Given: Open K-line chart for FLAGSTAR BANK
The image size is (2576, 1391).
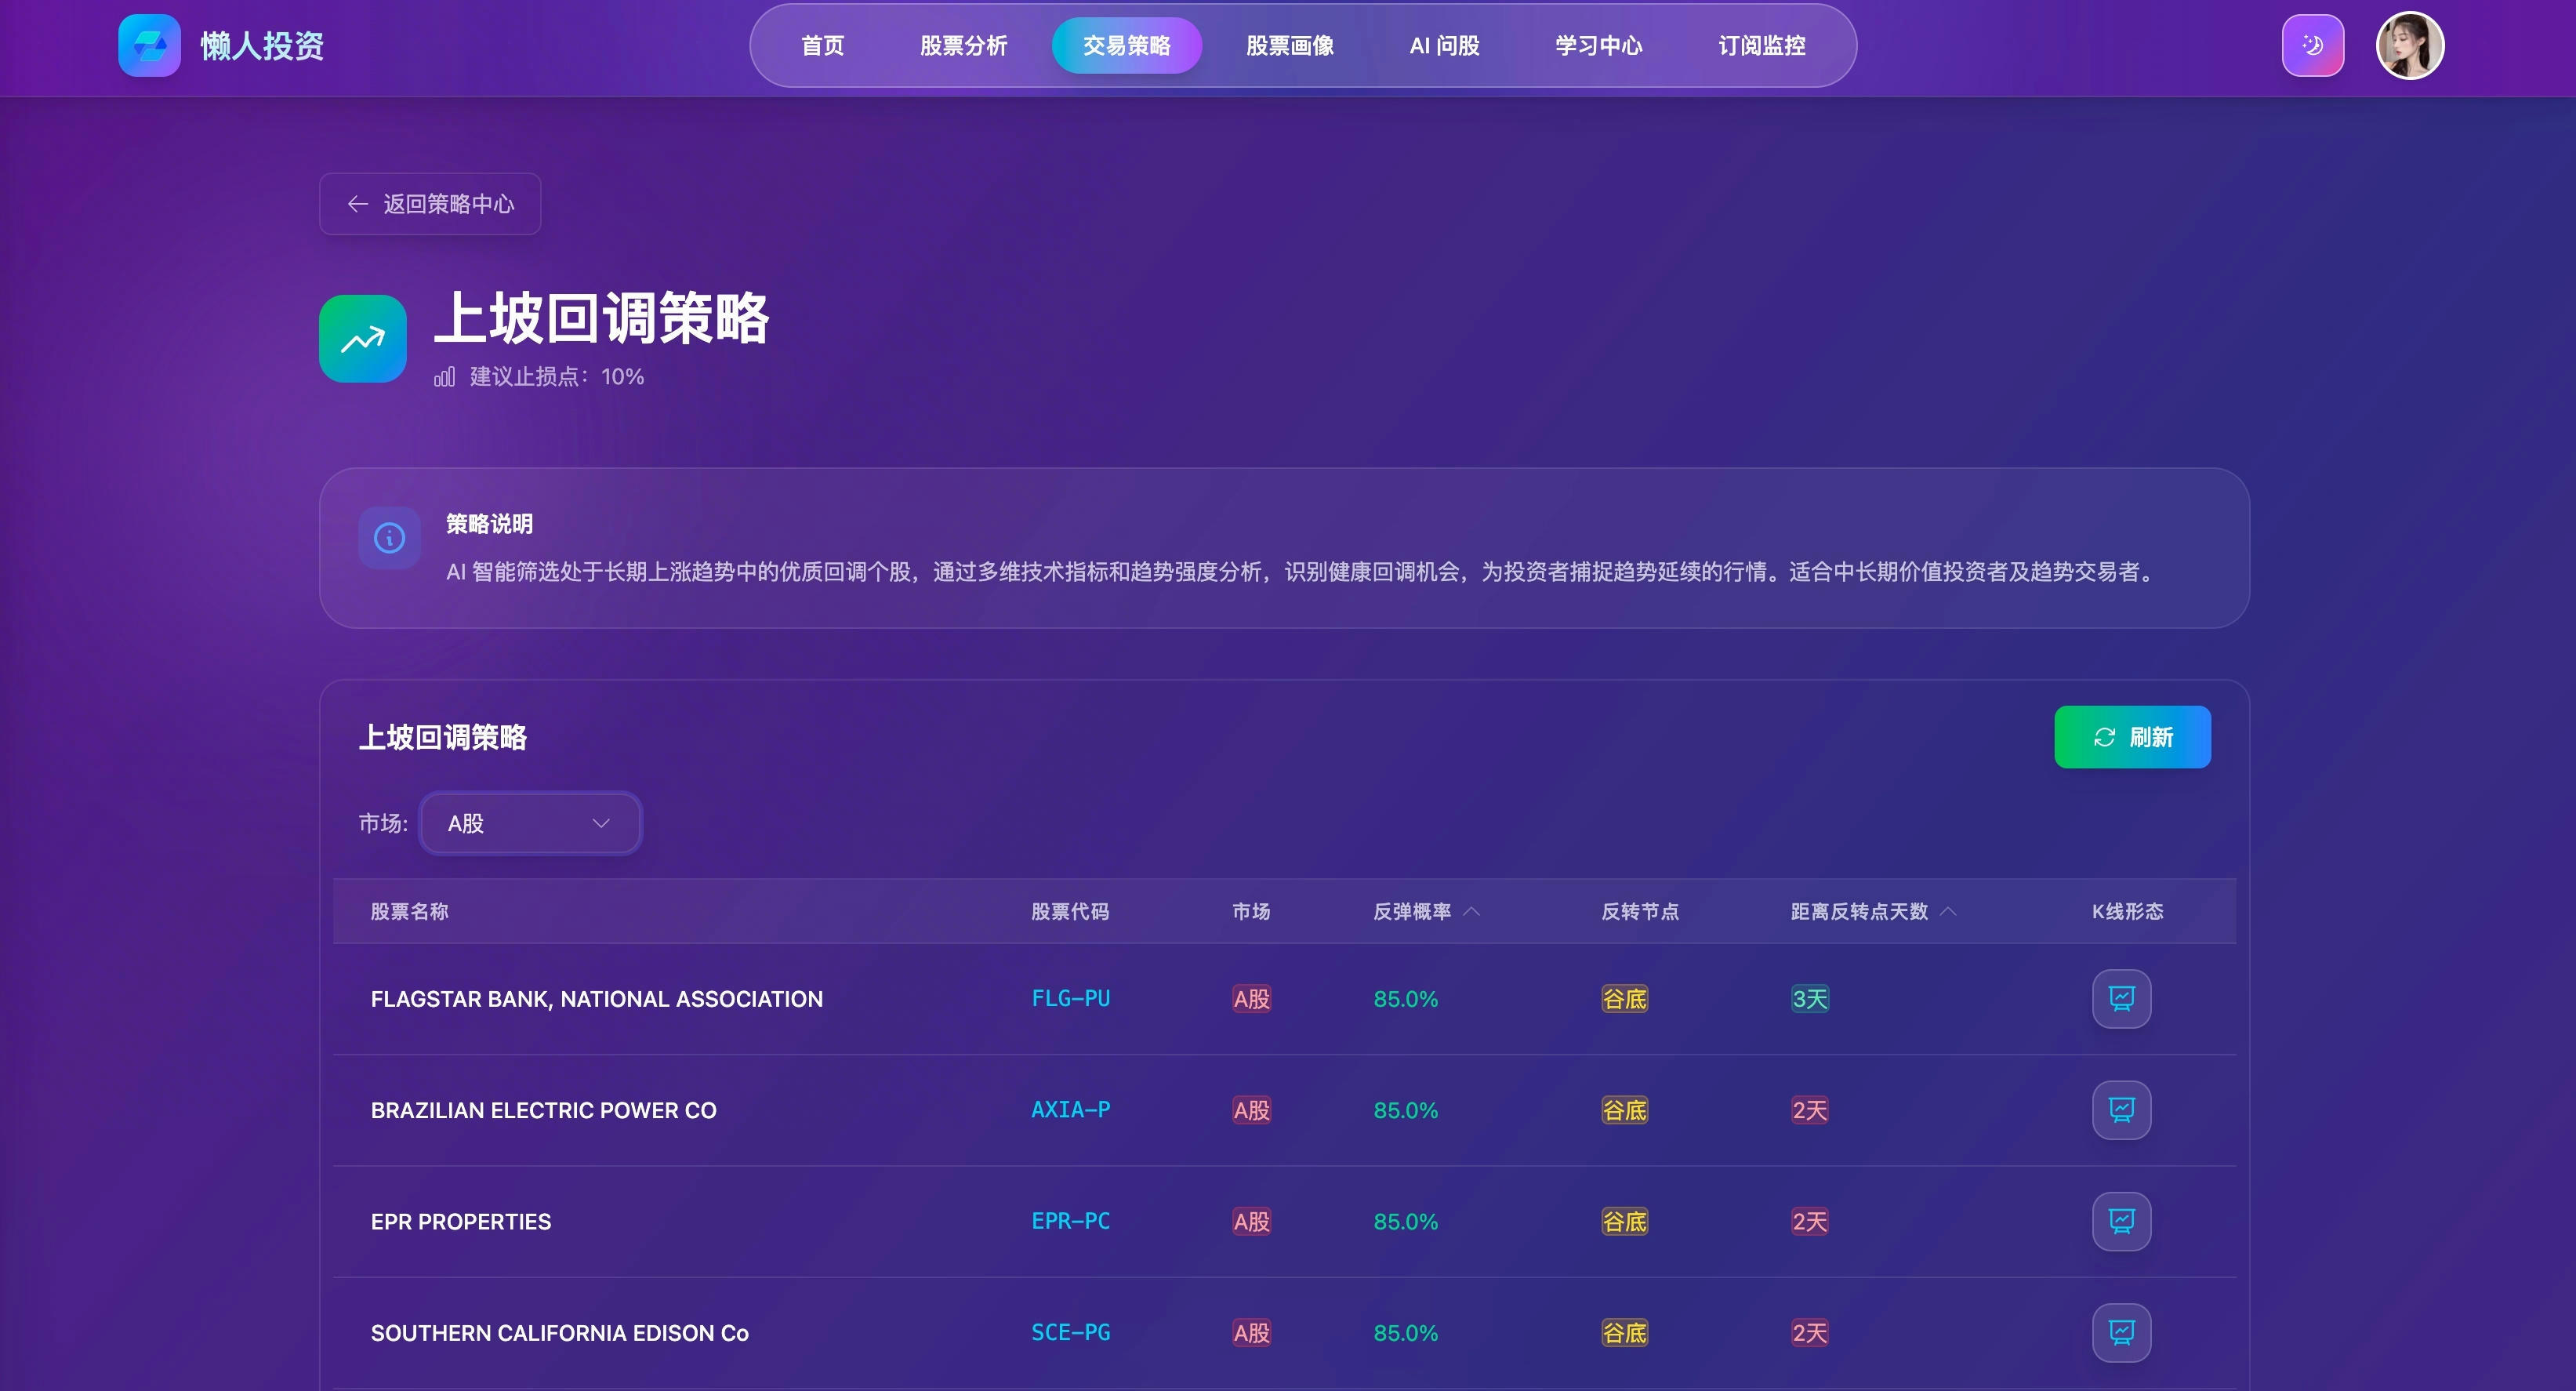Looking at the screenshot, I should tap(2121, 998).
